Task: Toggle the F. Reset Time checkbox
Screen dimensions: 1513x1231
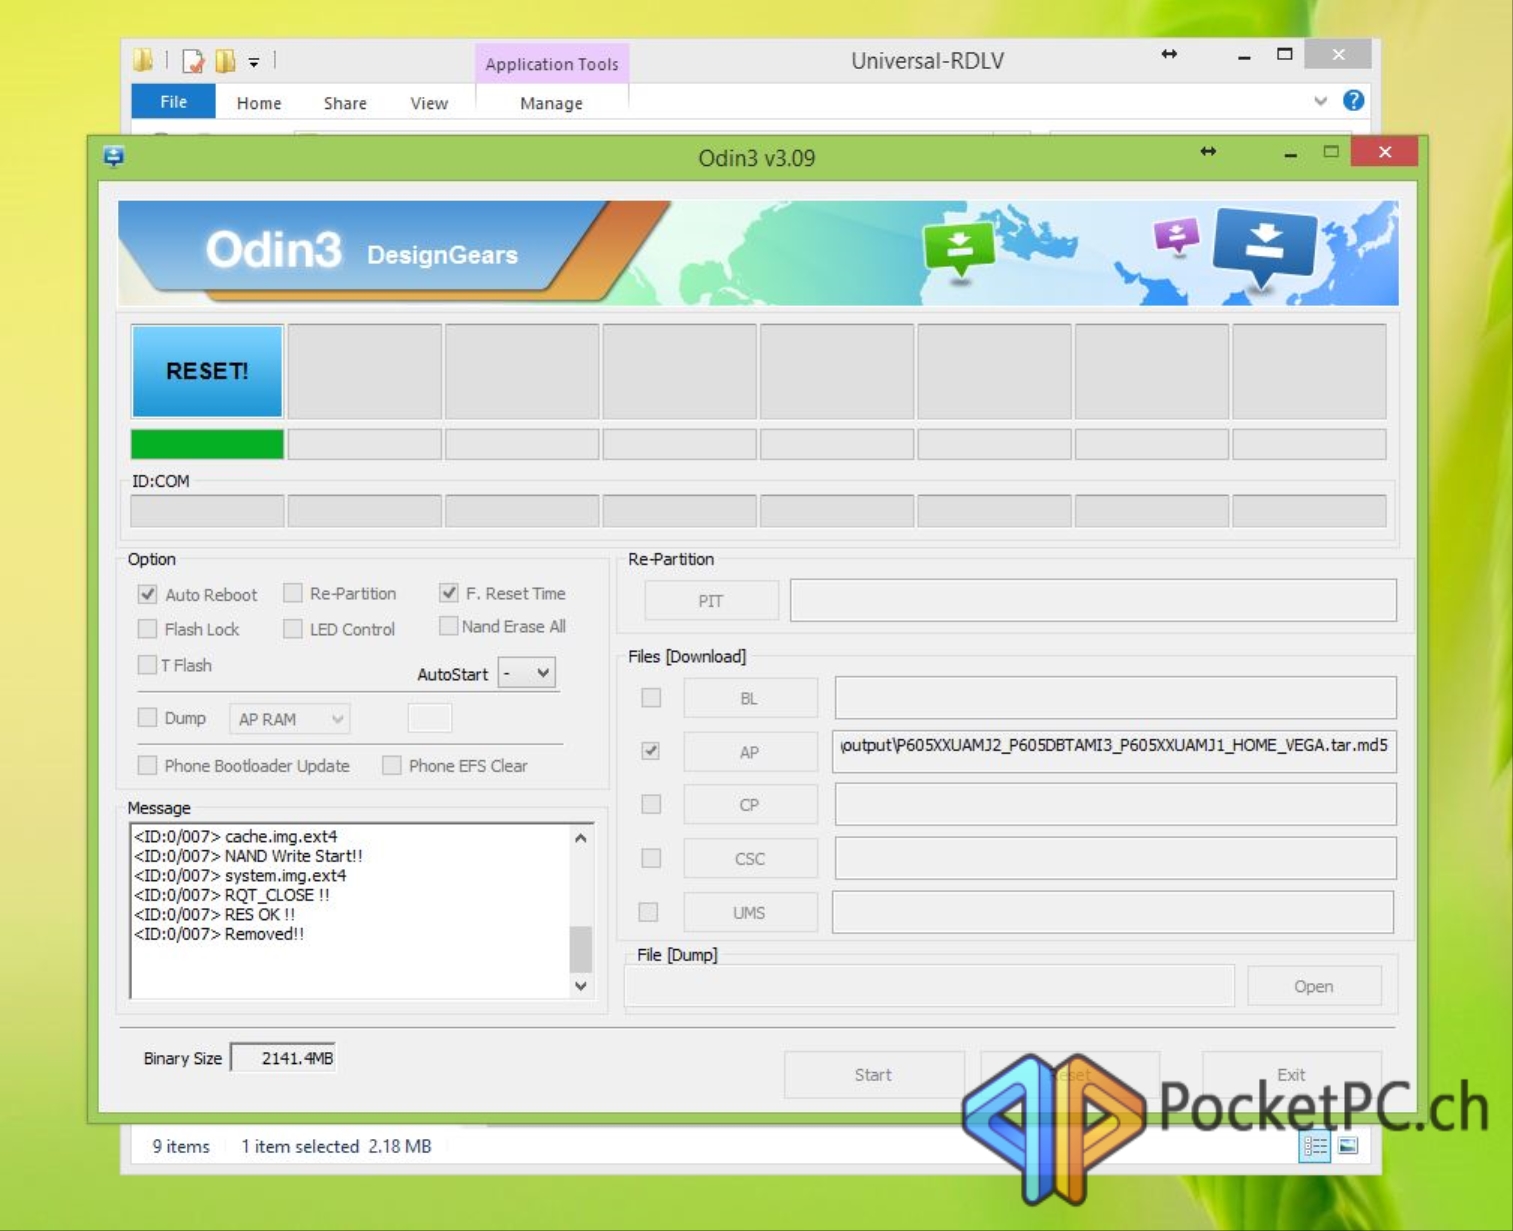Action: pyautogui.click(x=449, y=593)
